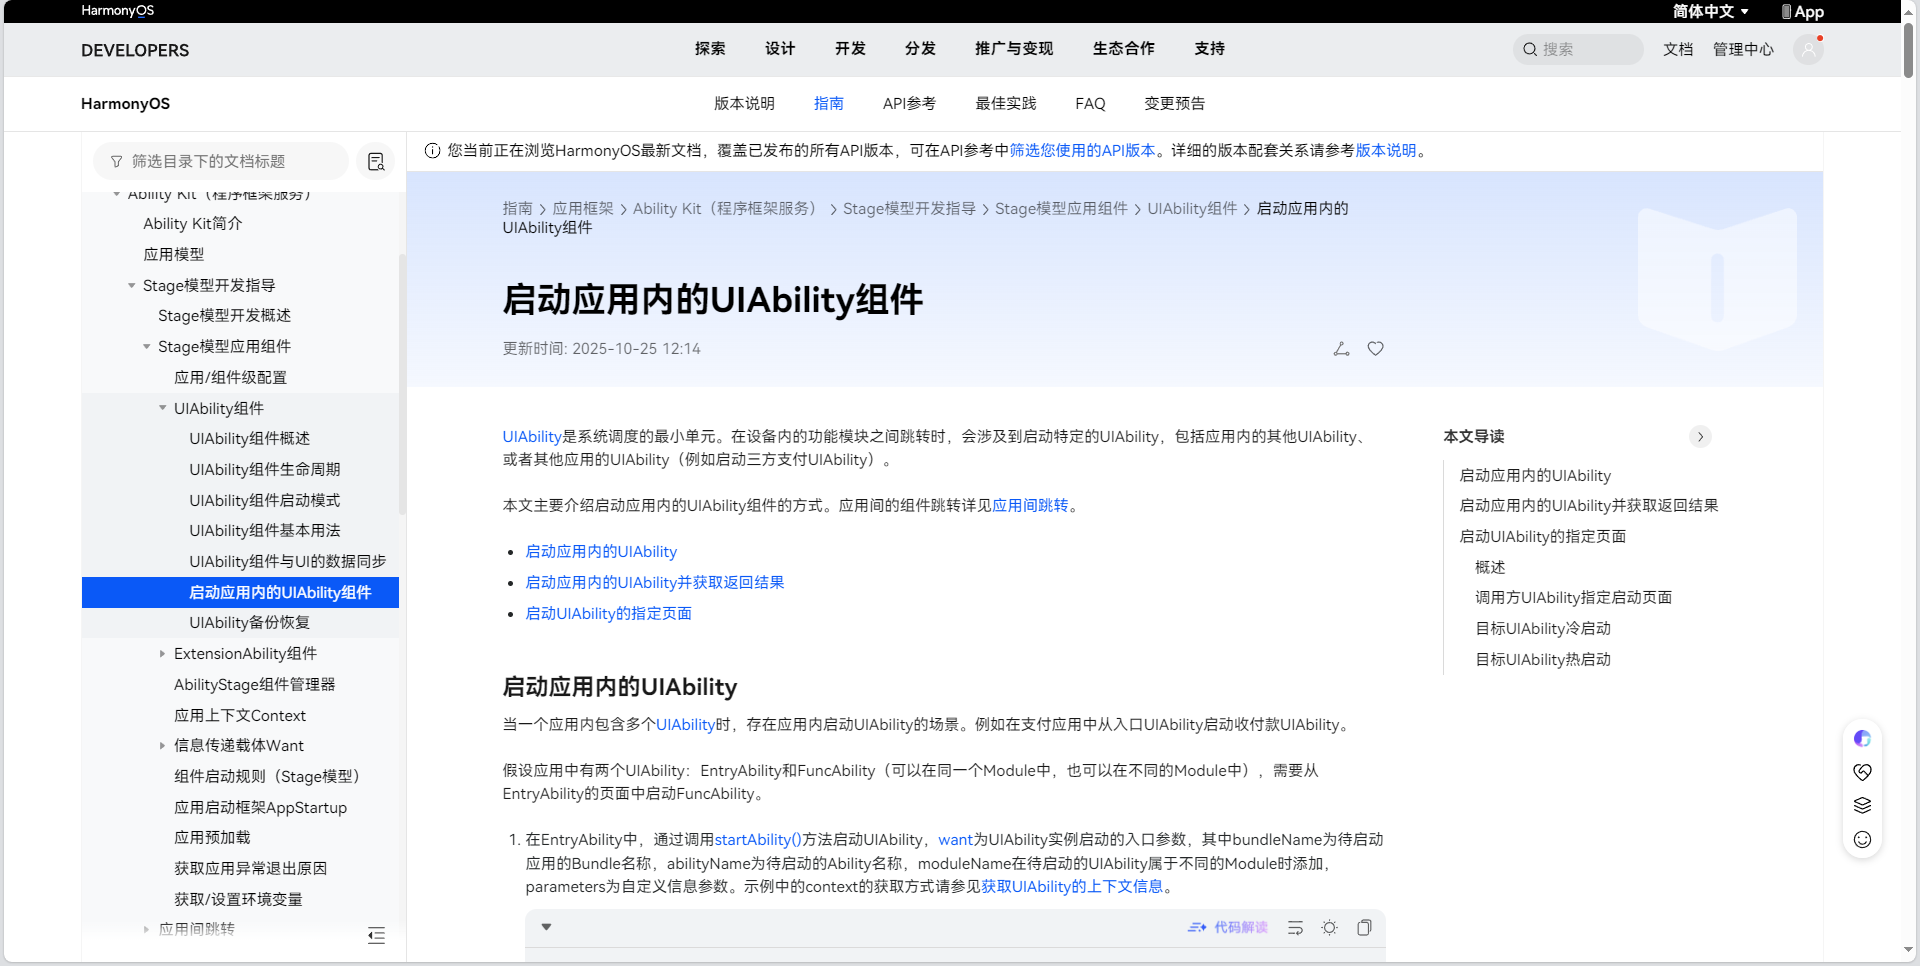The height and width of the screenshot is (966, 1920).
Task: Open 应用上下文Context in sidebar
Action: pos(240,716)
